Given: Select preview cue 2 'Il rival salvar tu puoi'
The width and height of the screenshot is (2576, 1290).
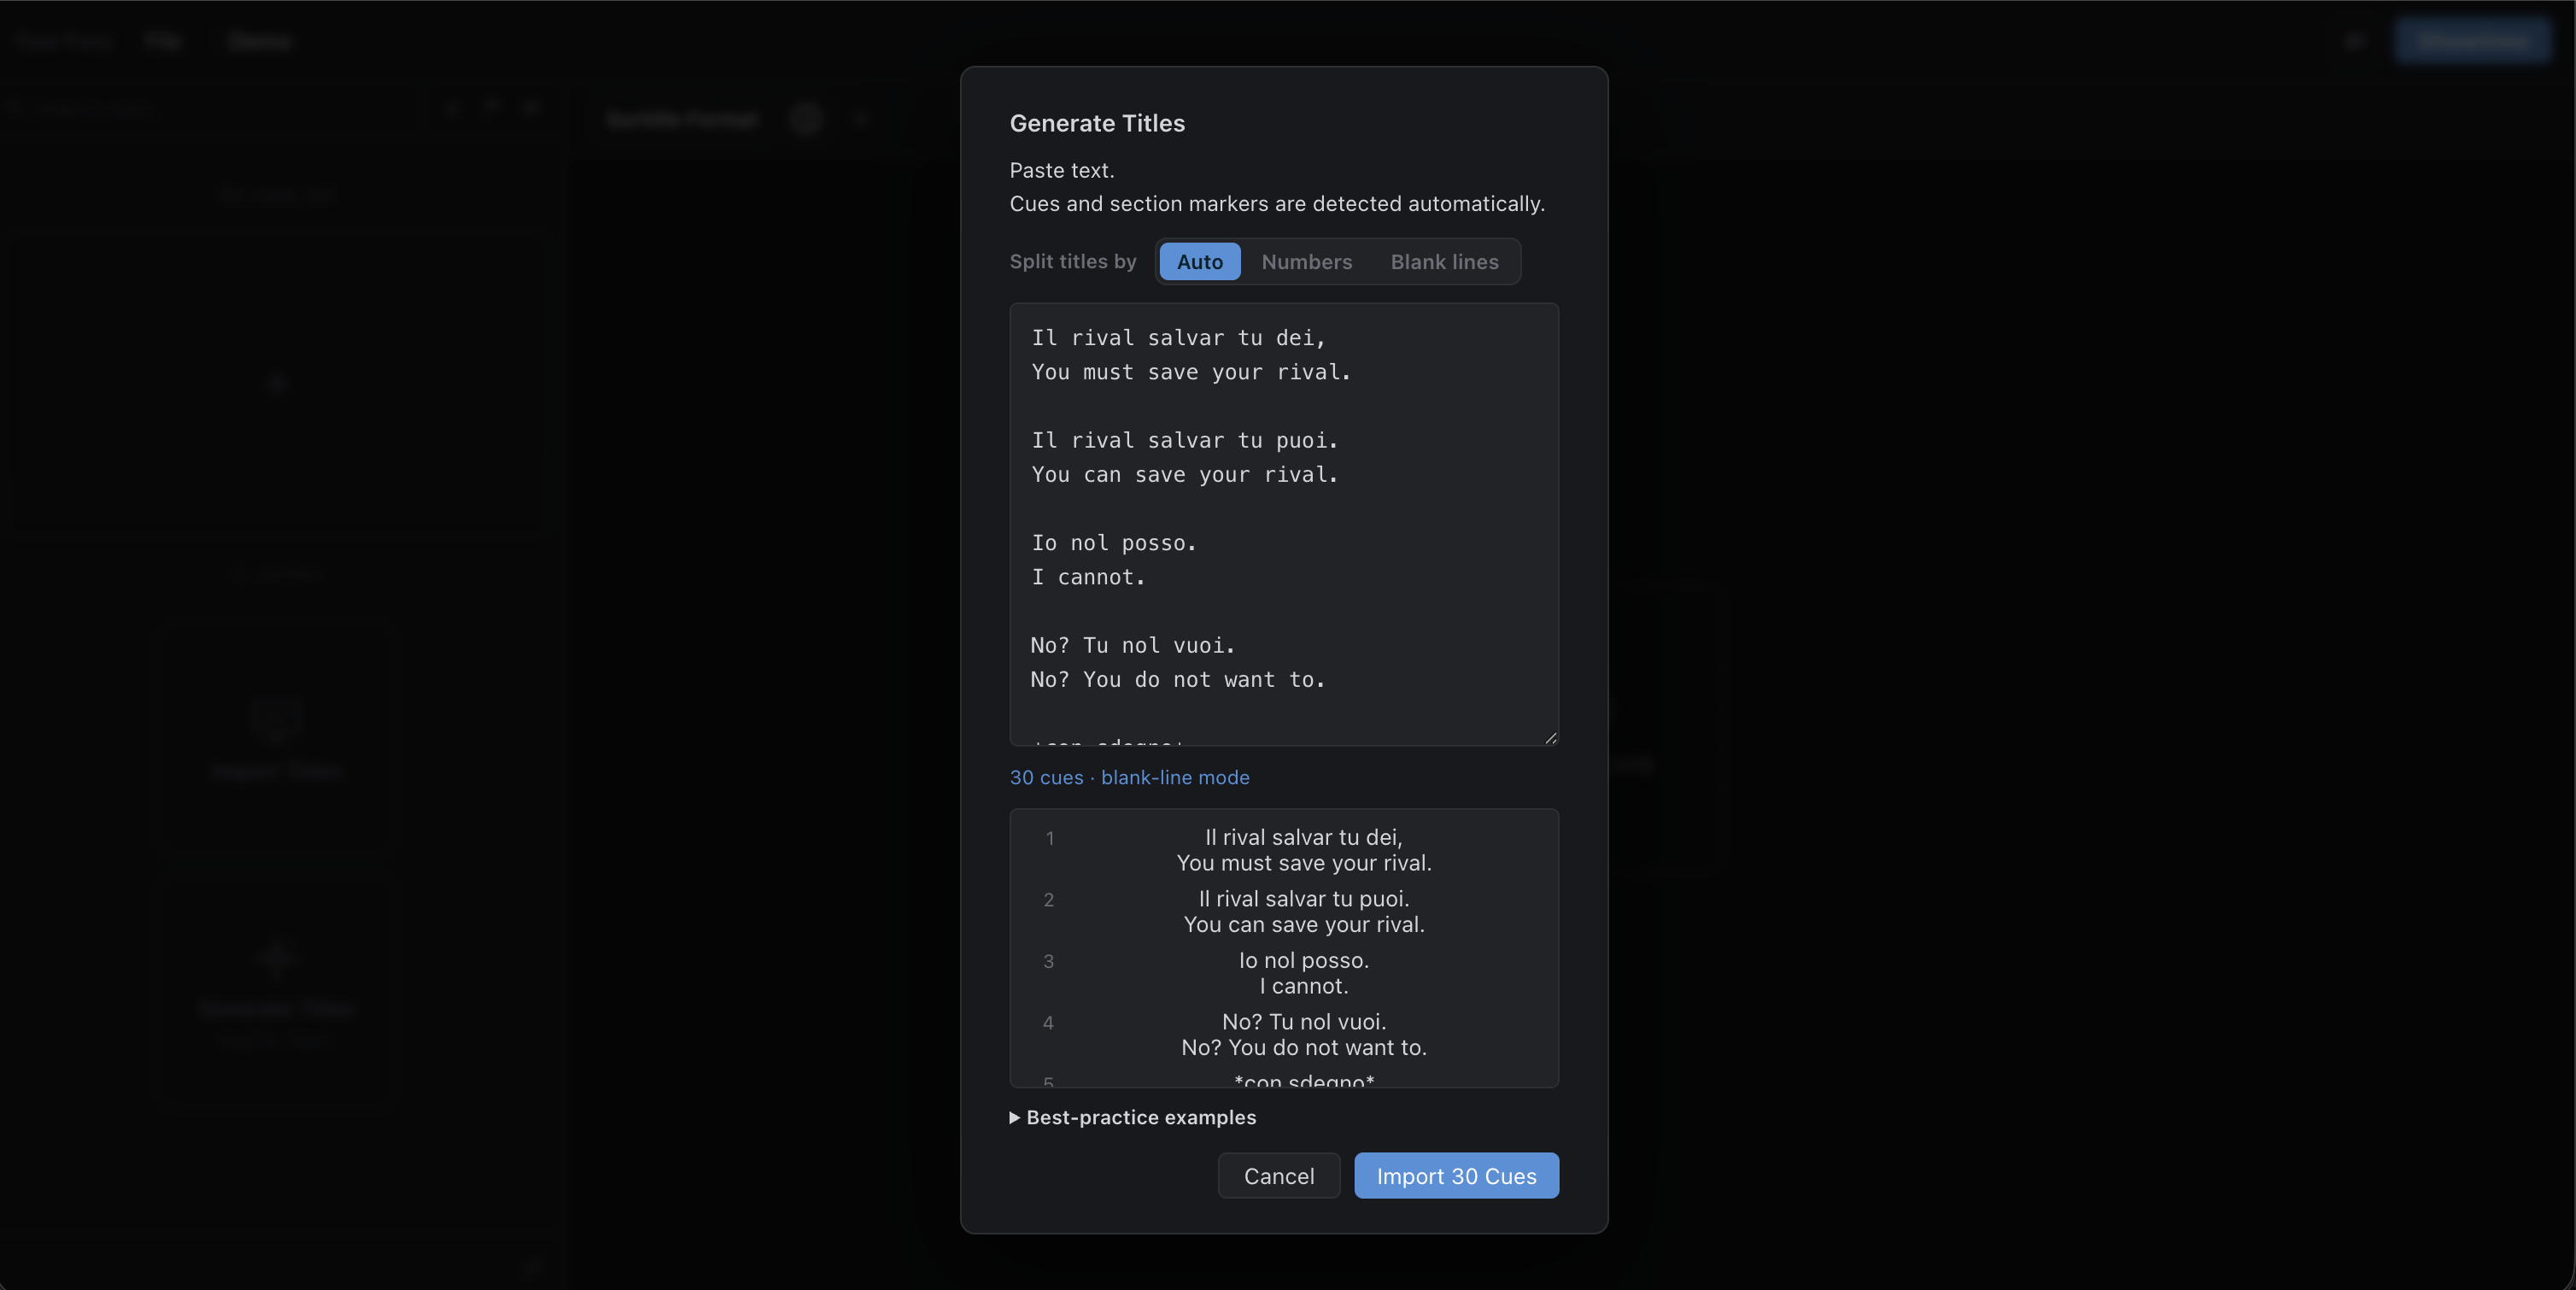Looking at the screenshot, I should (1283, 911).
